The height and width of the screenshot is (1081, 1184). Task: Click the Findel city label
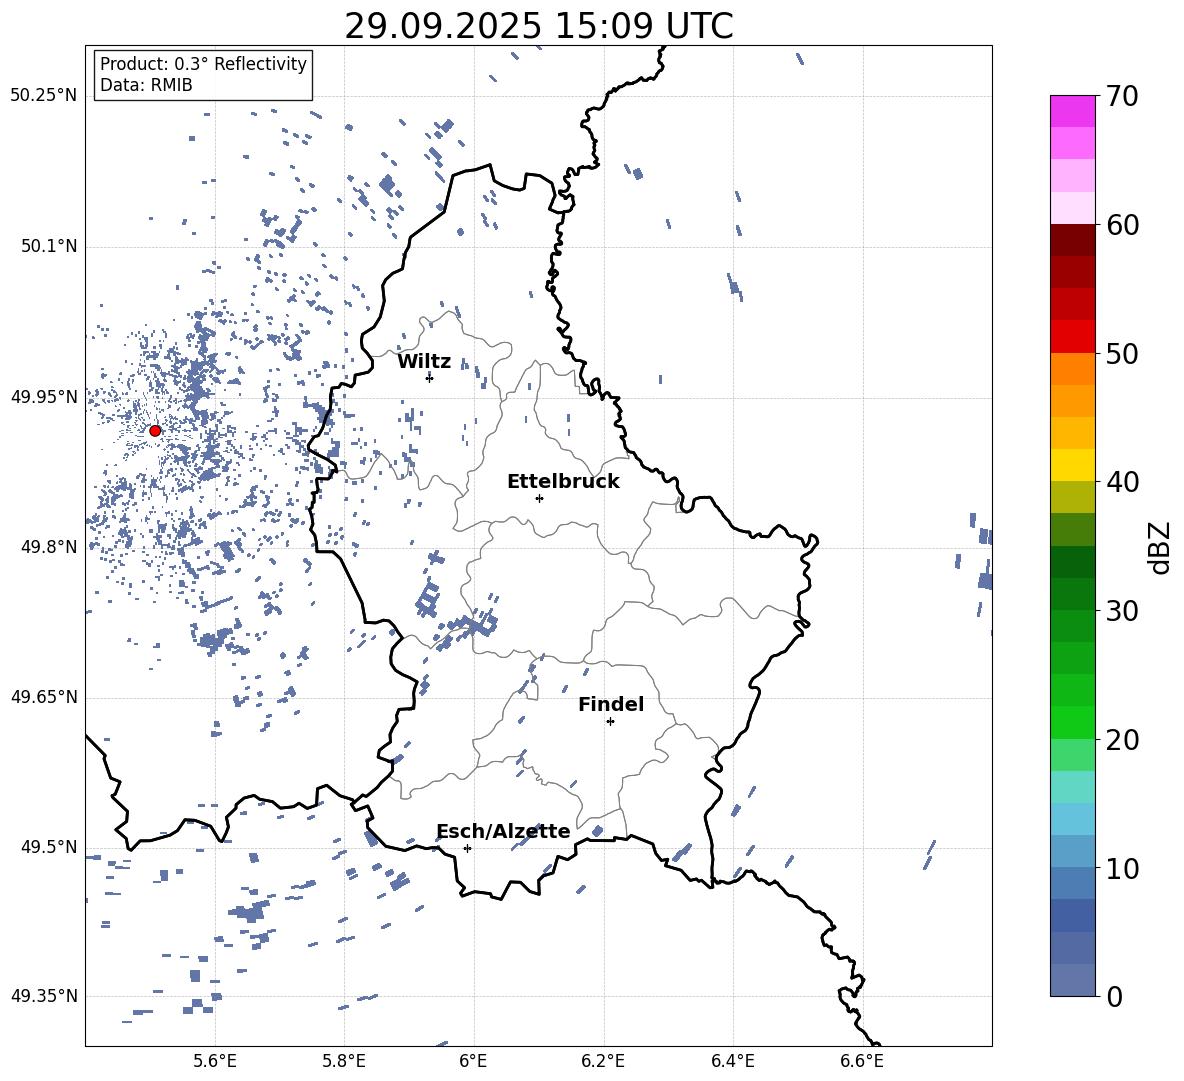(611, 704)
